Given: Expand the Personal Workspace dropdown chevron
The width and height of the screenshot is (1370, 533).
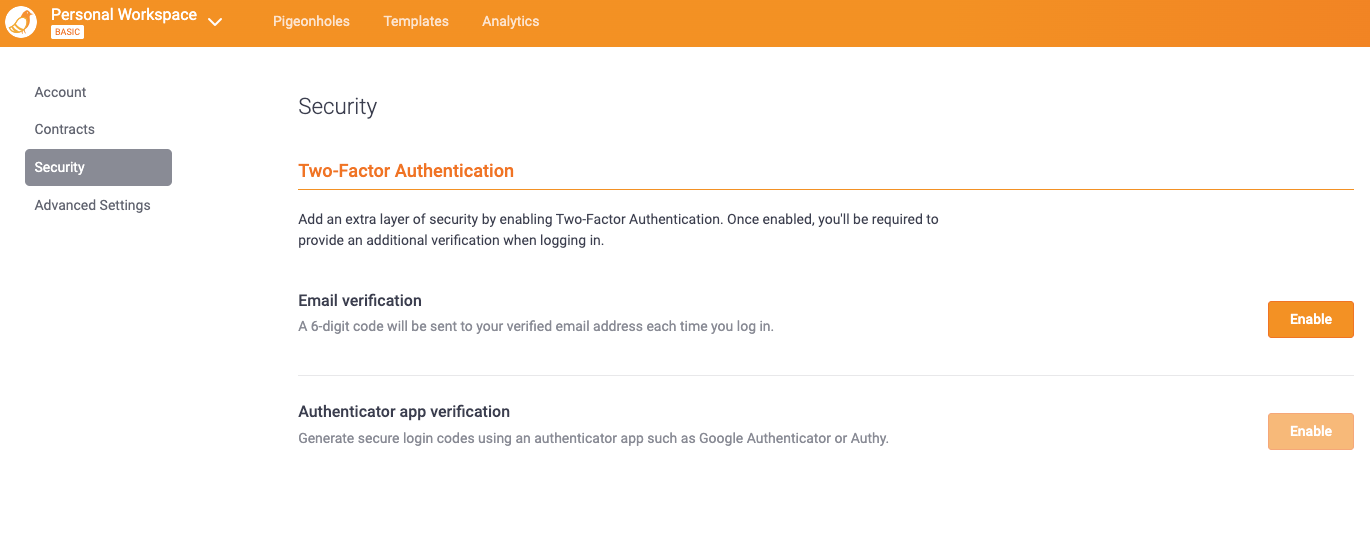Looking at the screenshot, I should click(215, 22).
